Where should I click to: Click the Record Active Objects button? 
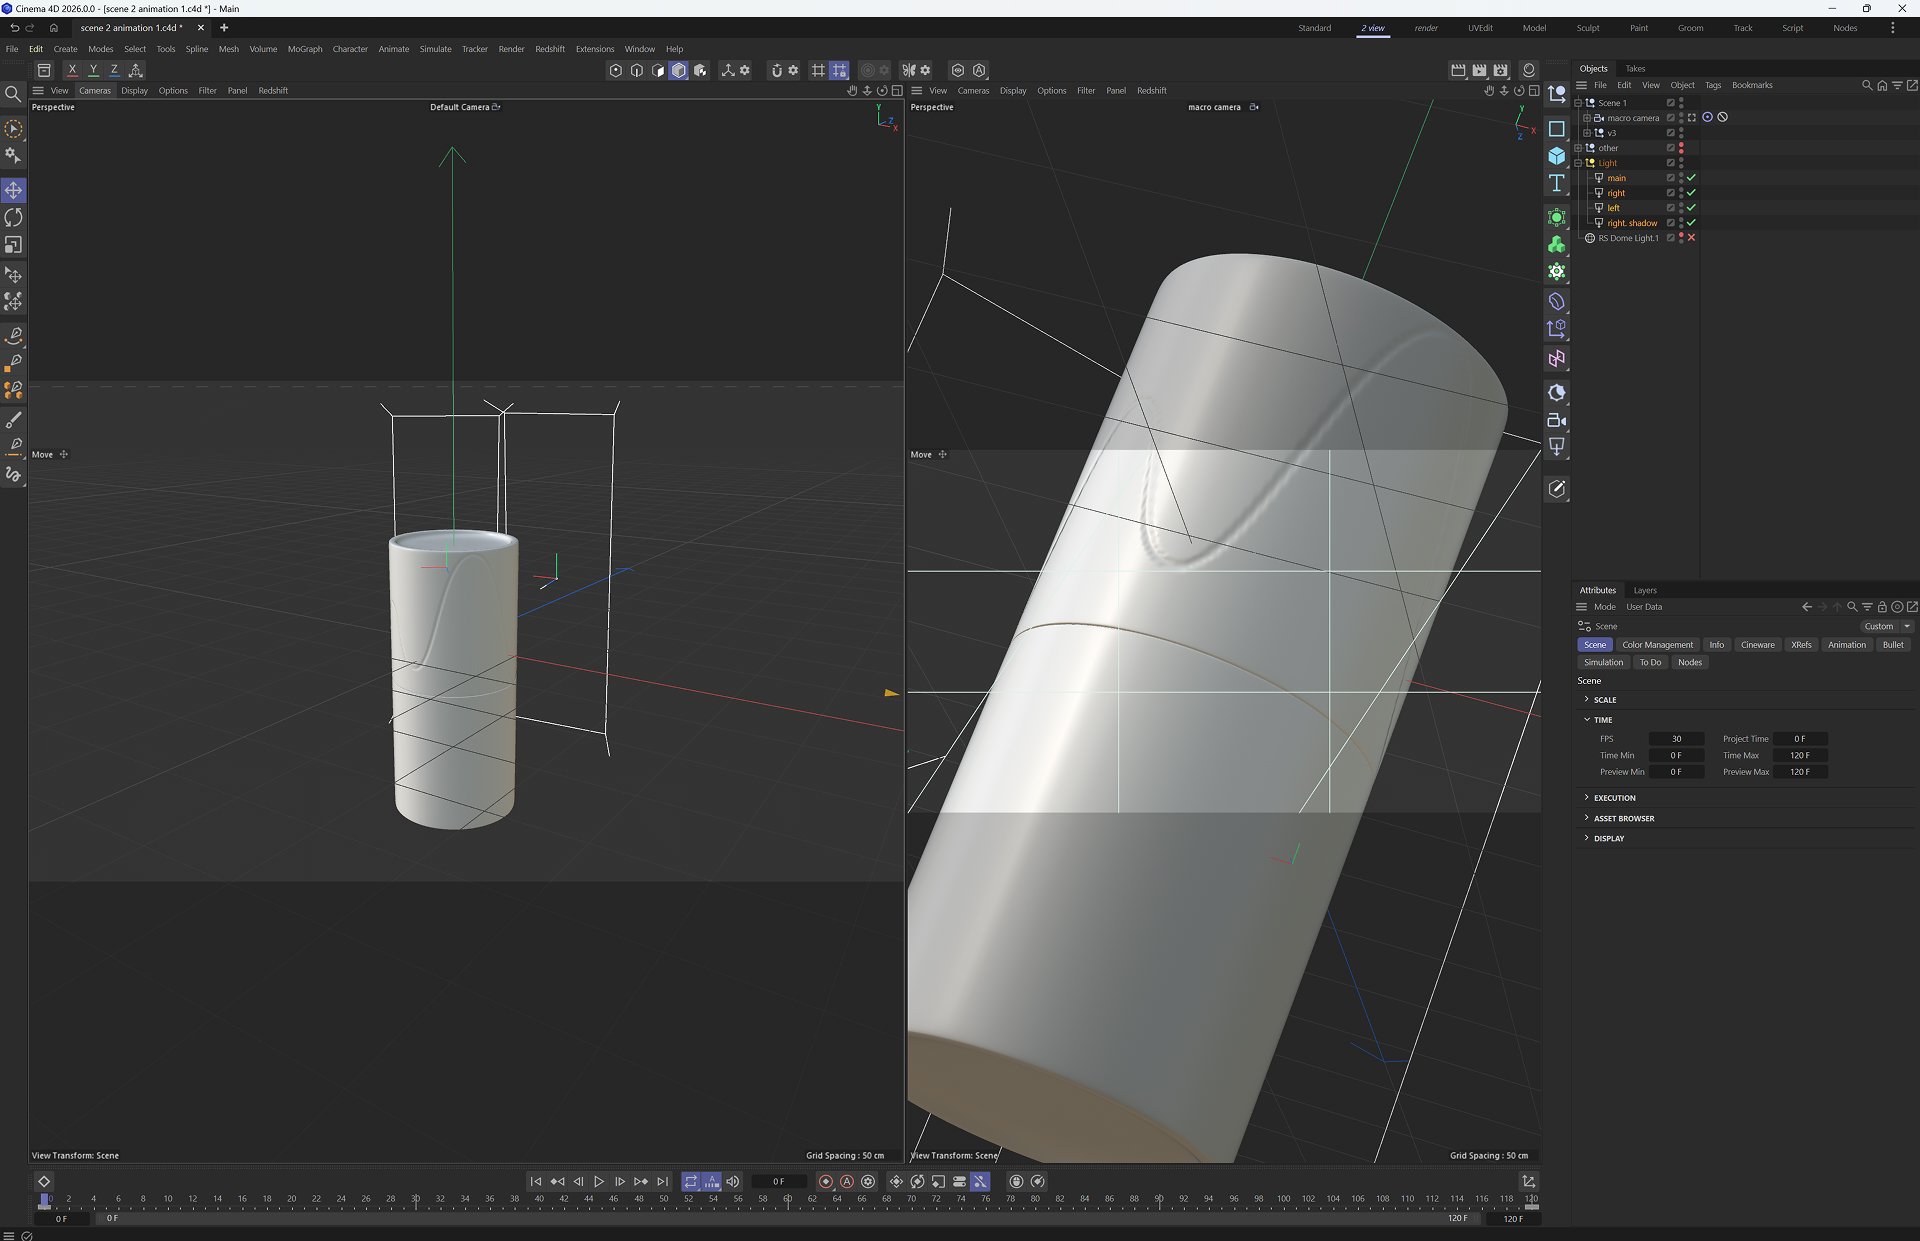coord(826,1181)
